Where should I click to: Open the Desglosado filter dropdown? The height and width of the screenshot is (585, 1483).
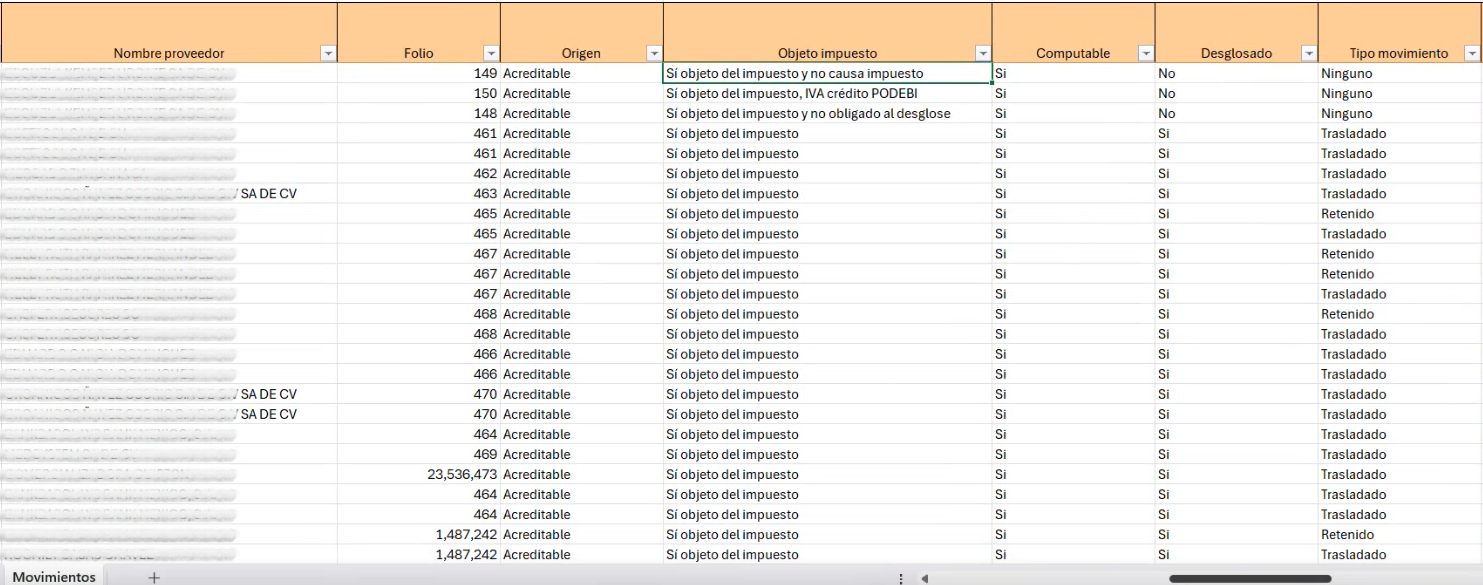coord(1308,54)
